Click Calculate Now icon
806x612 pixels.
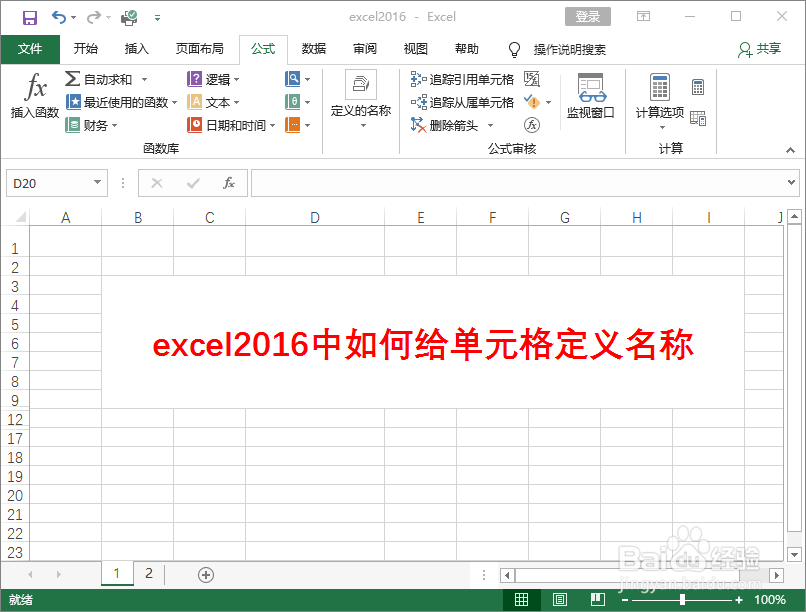[x=698, y=87]
